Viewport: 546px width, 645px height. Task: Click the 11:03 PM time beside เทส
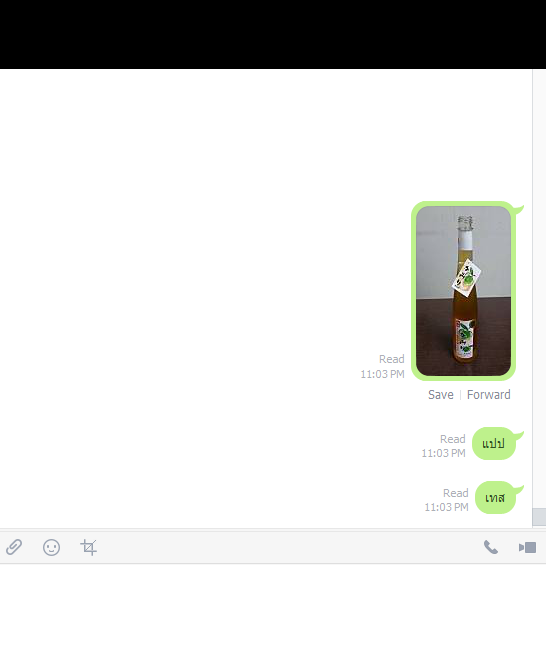[x=446, y=507]
